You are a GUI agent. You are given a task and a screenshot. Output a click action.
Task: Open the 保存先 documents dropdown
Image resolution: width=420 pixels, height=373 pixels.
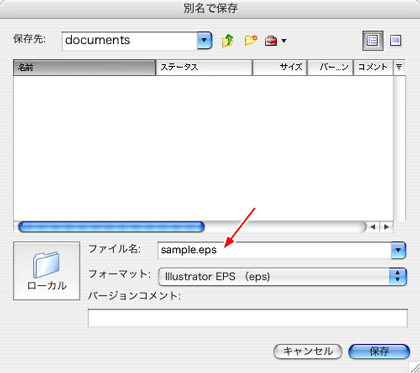tap(205, 41)
